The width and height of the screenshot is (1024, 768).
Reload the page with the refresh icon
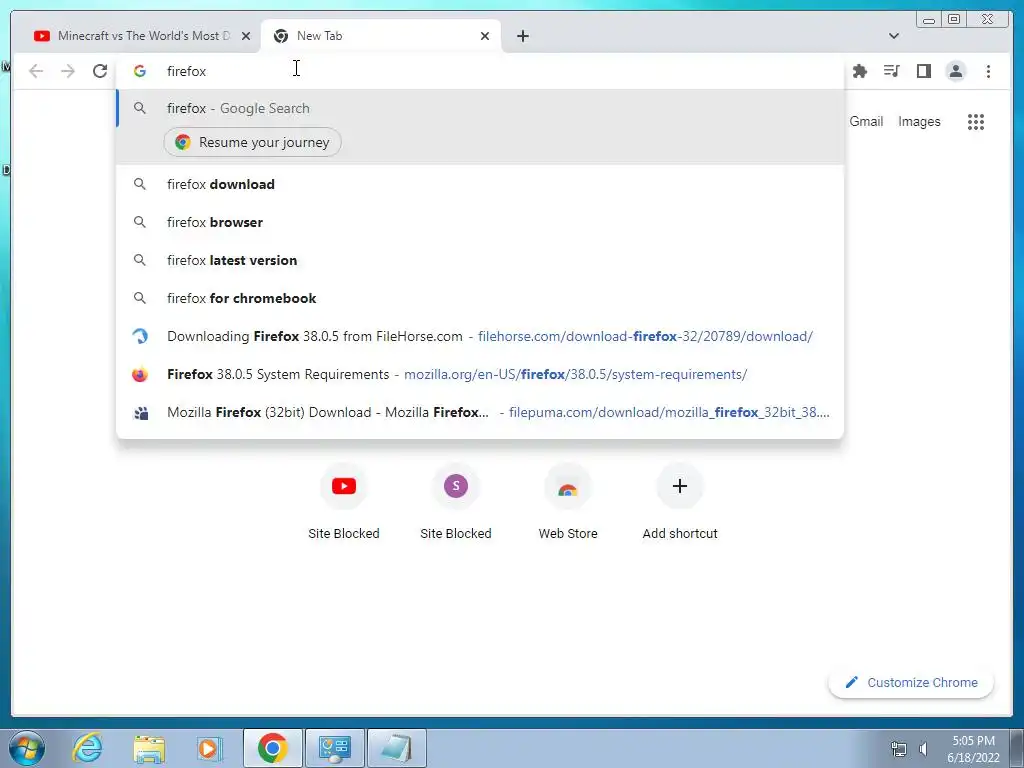tap(100, 71)
